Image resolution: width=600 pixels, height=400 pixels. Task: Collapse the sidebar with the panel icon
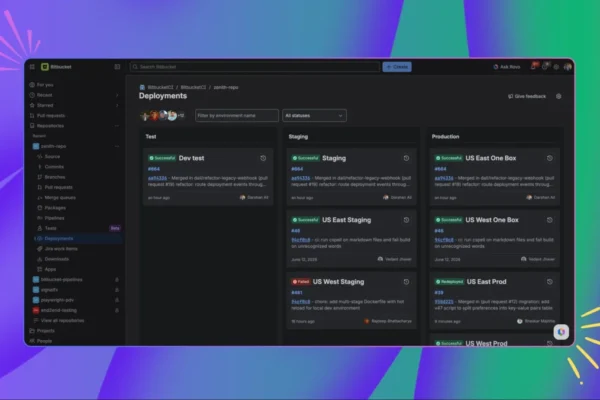(x=117, y=67)
